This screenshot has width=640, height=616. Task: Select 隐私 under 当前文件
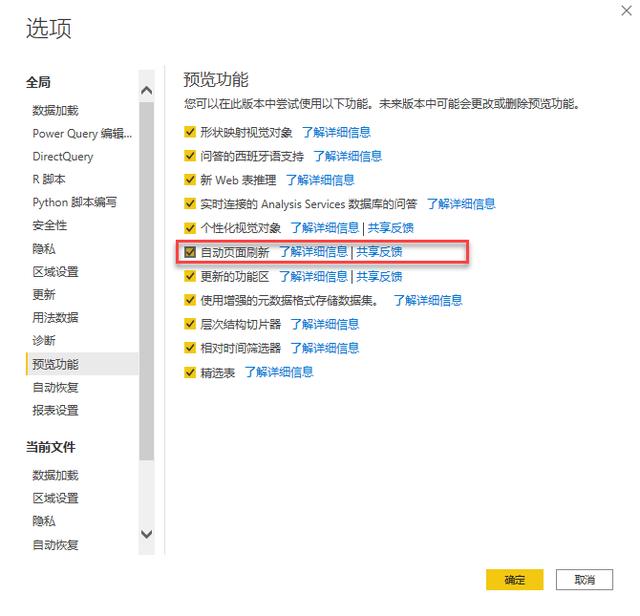coord(44,521)
